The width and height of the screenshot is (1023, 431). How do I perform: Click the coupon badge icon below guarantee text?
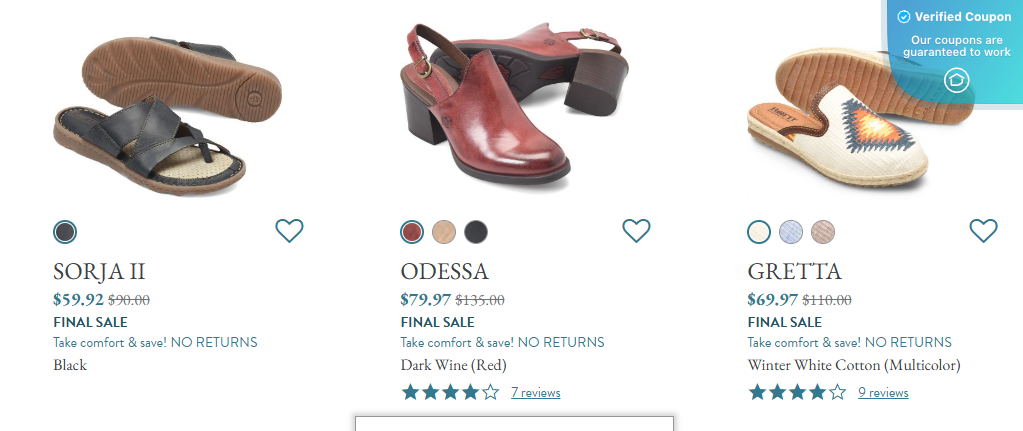coord(957,80)
